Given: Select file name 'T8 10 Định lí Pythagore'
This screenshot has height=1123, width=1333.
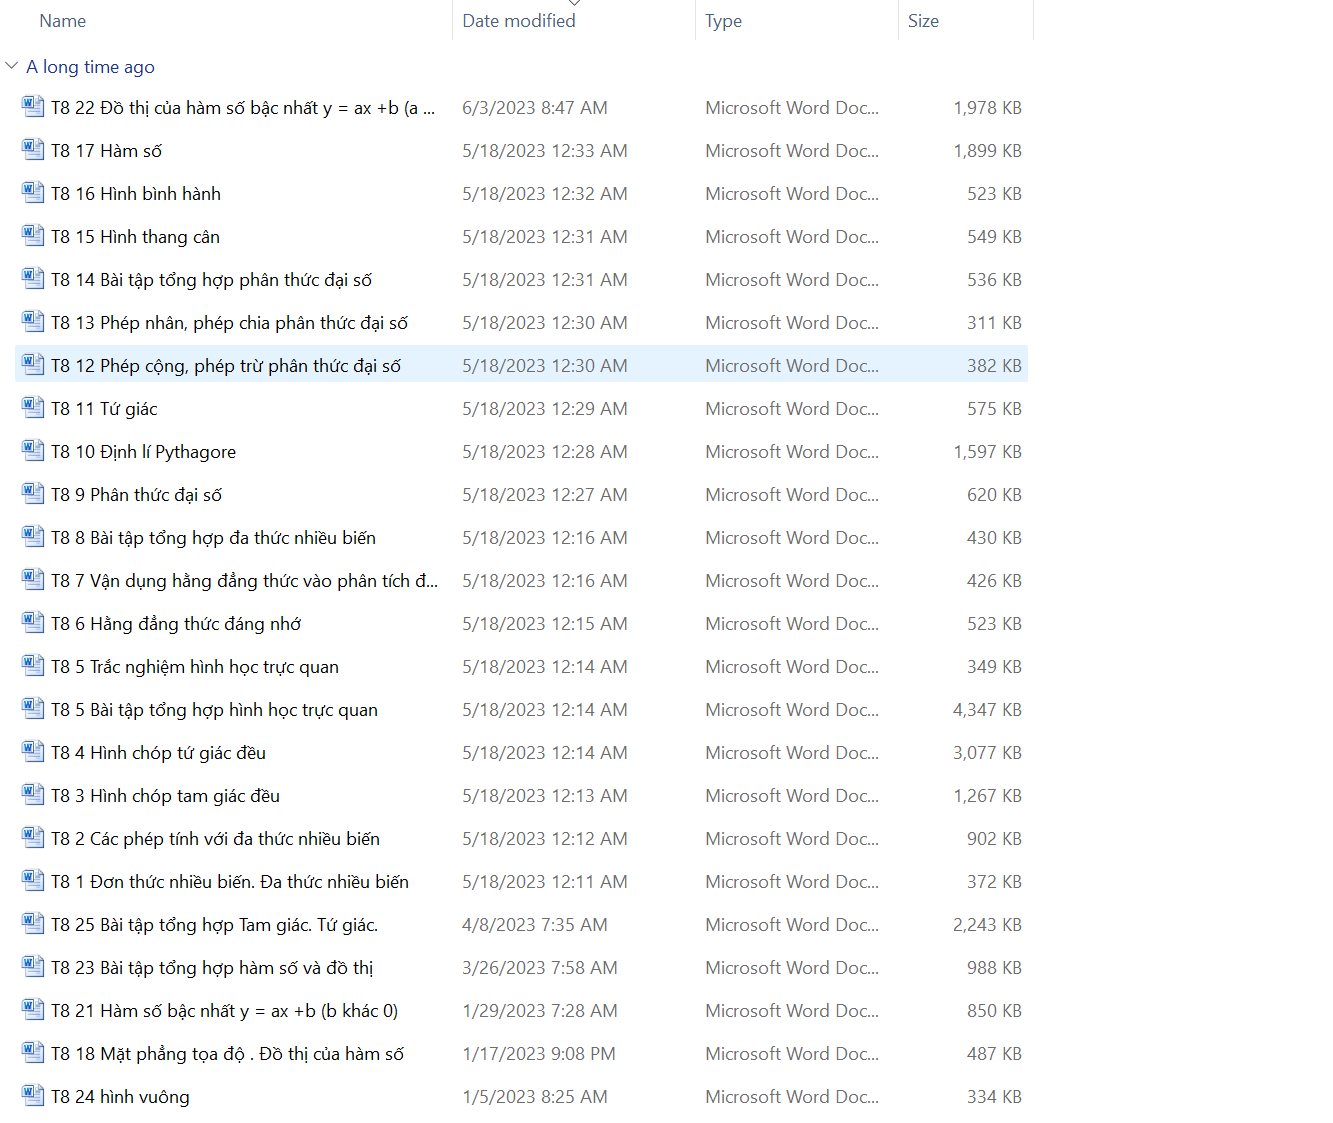Looking at the screenshot, I should pyautogui.click(x=143, y=452).
